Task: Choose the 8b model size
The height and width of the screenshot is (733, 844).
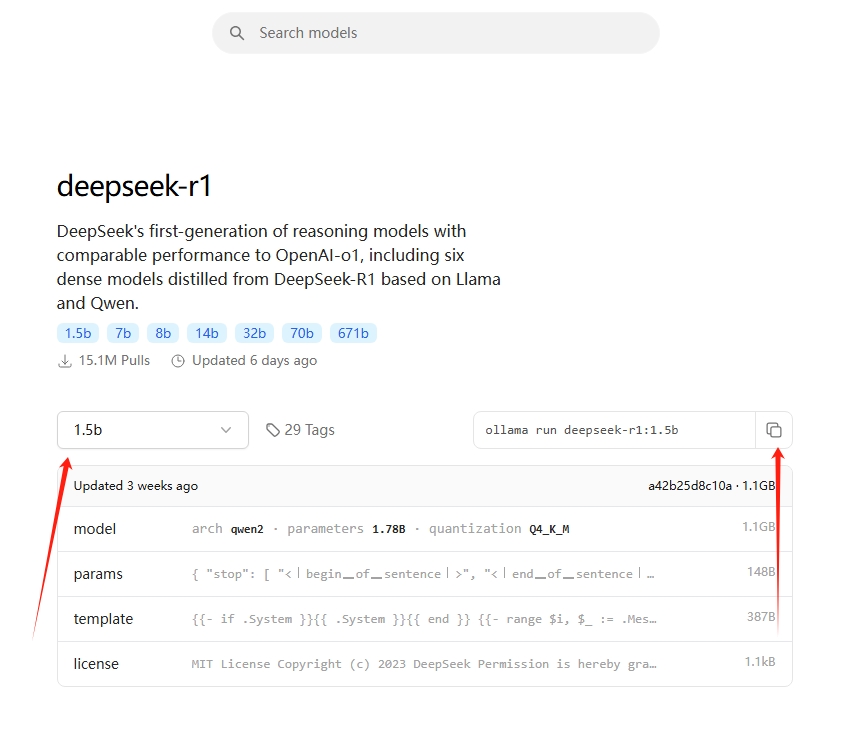Action: coord(163,333)
